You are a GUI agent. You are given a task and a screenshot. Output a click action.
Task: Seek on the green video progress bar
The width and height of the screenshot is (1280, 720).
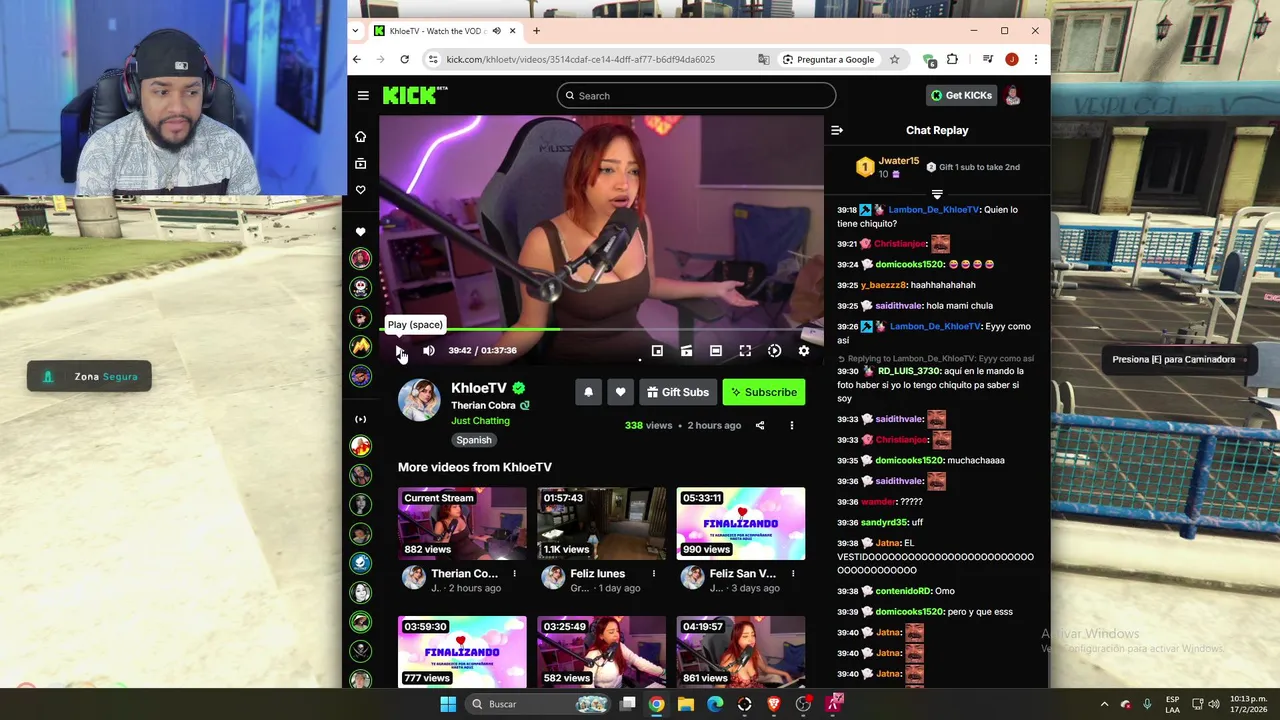pyautogui.click(x=601, y=329)
